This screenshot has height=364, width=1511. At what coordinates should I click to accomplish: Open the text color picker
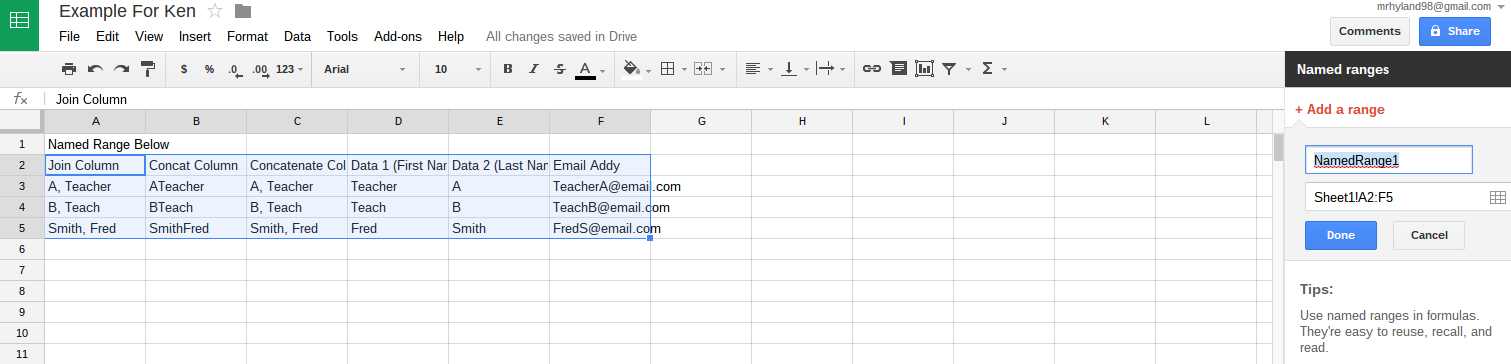(x=586, y=69)
